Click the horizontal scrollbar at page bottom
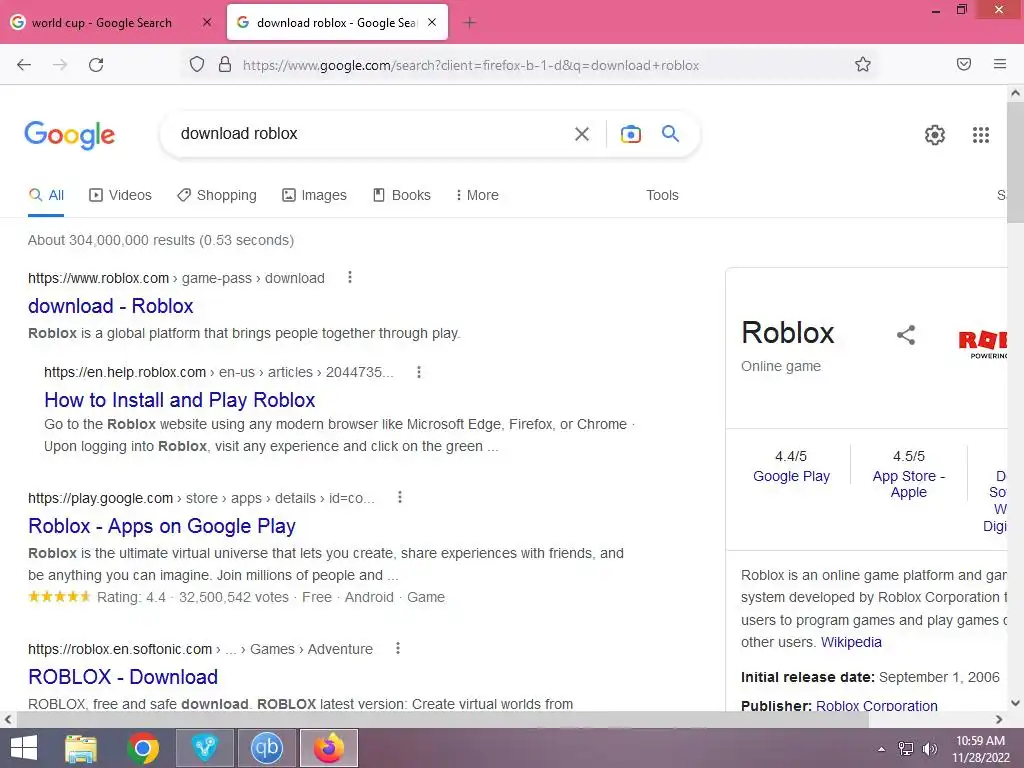1024x768 pixels. [x=442, y=719]
